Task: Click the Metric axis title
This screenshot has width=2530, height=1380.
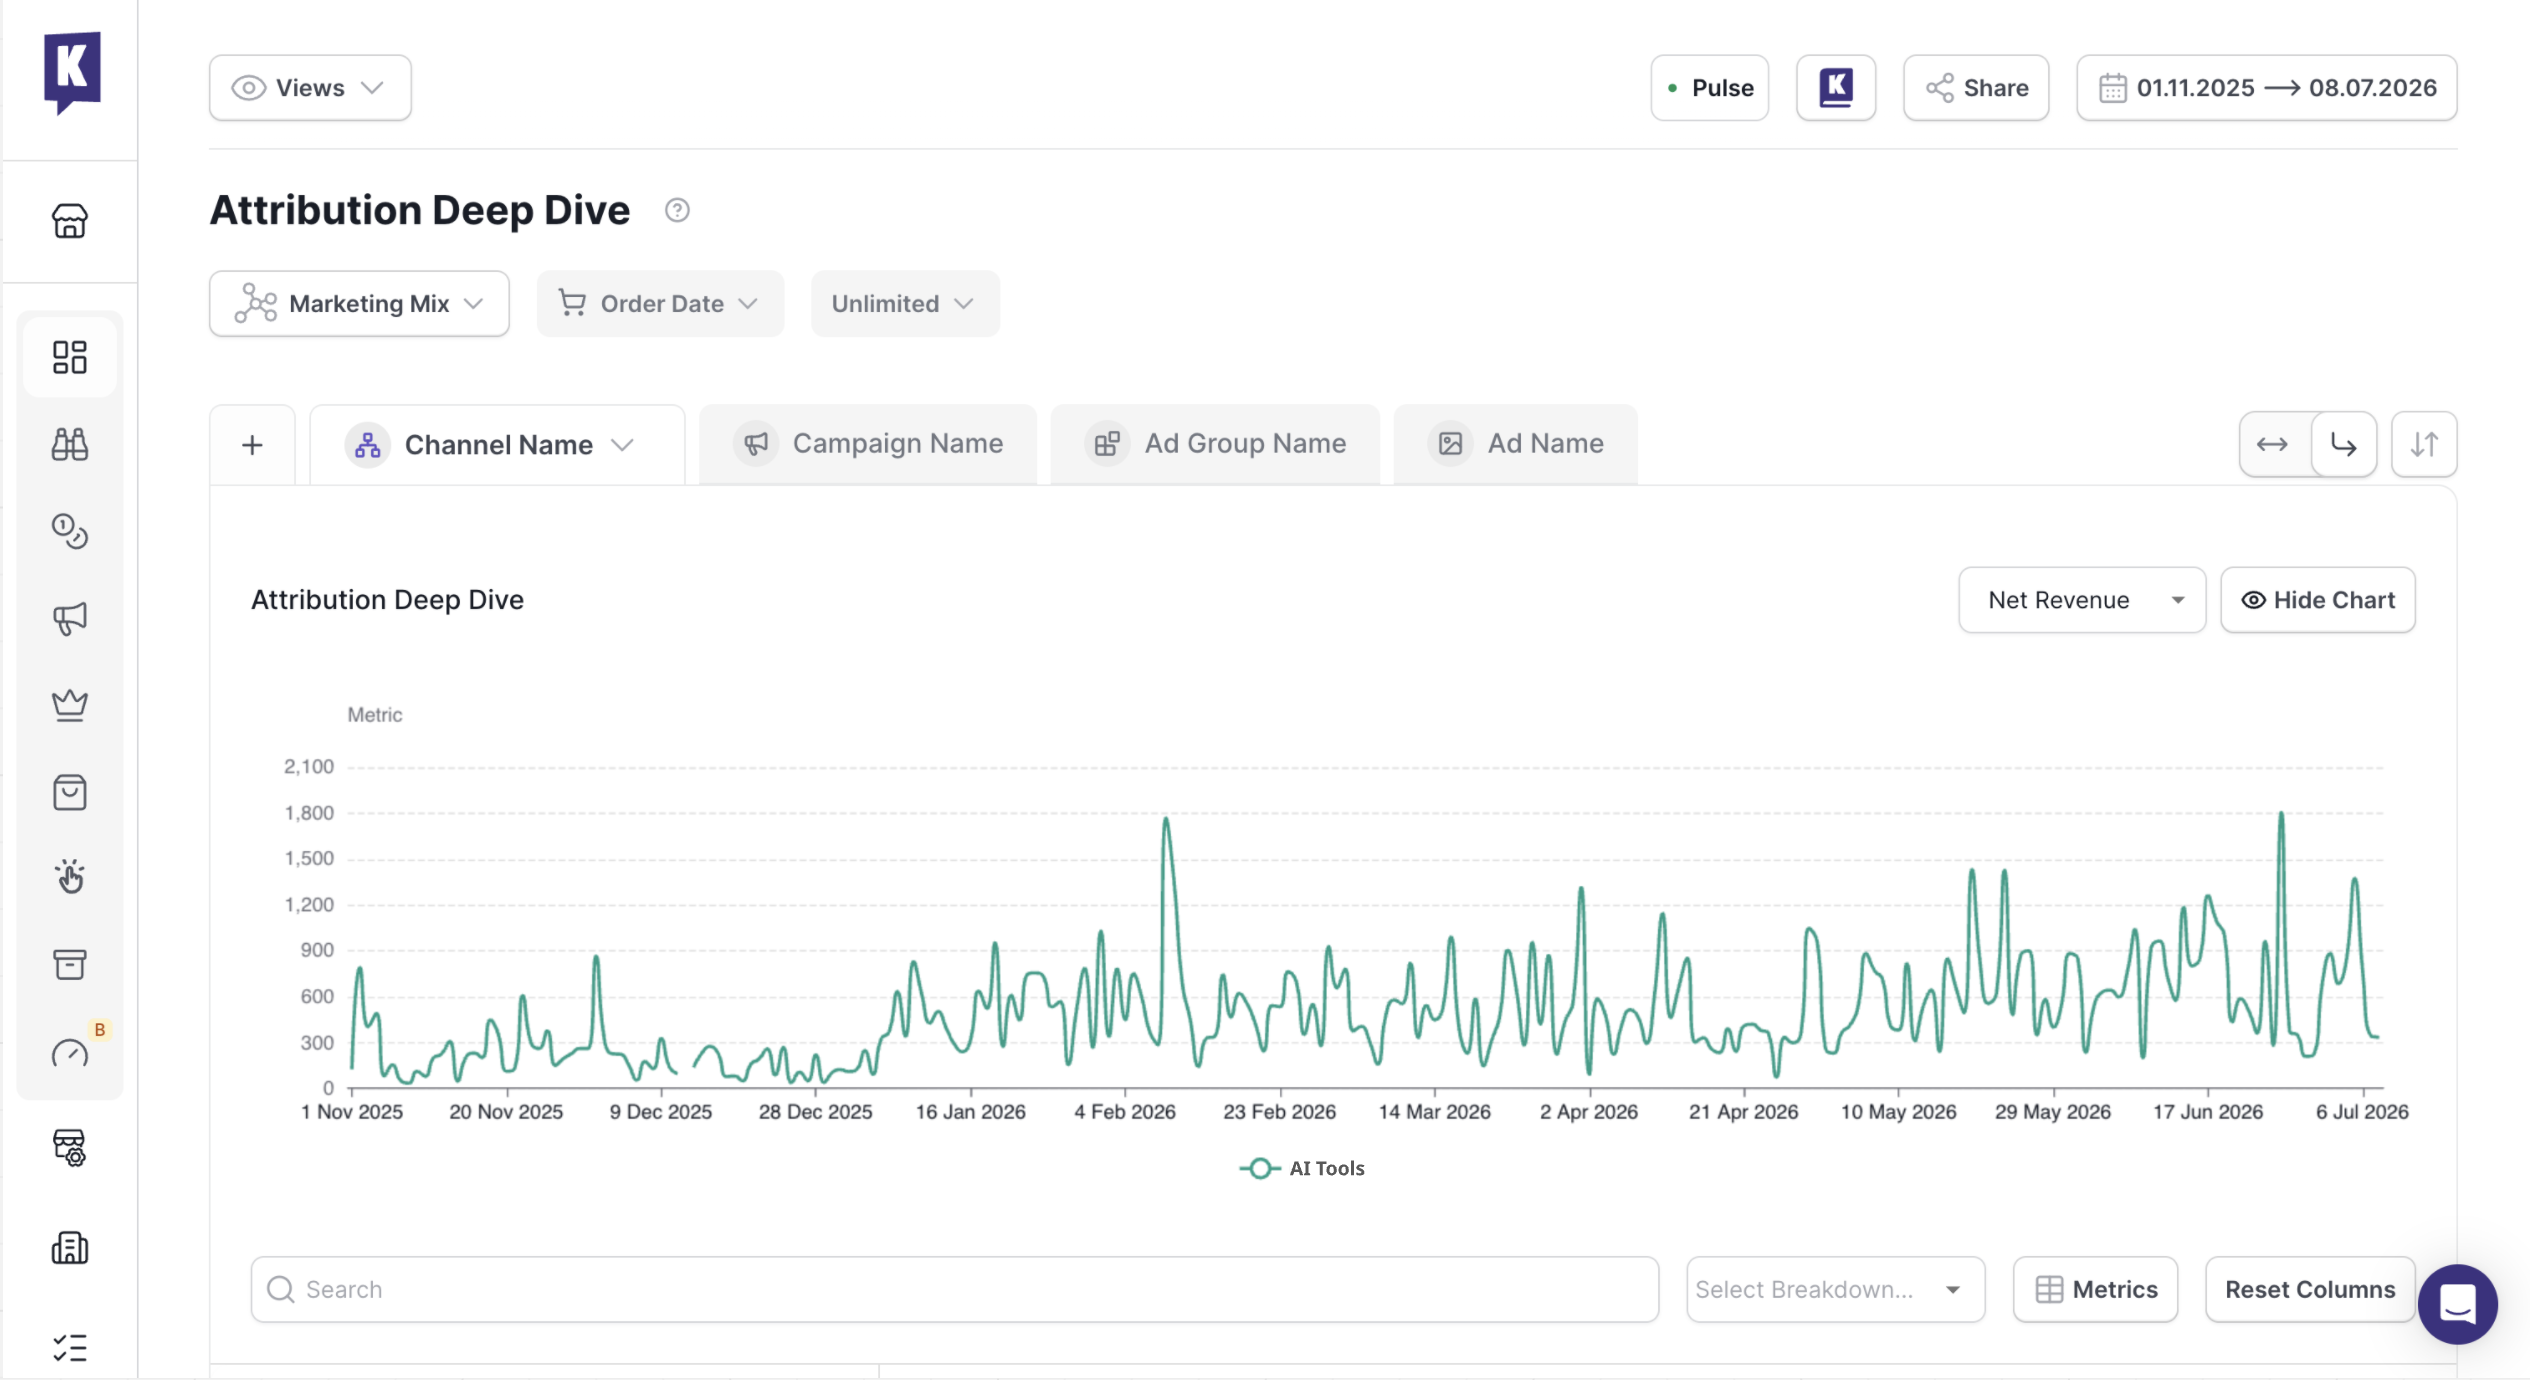Action: pos(375,715)
